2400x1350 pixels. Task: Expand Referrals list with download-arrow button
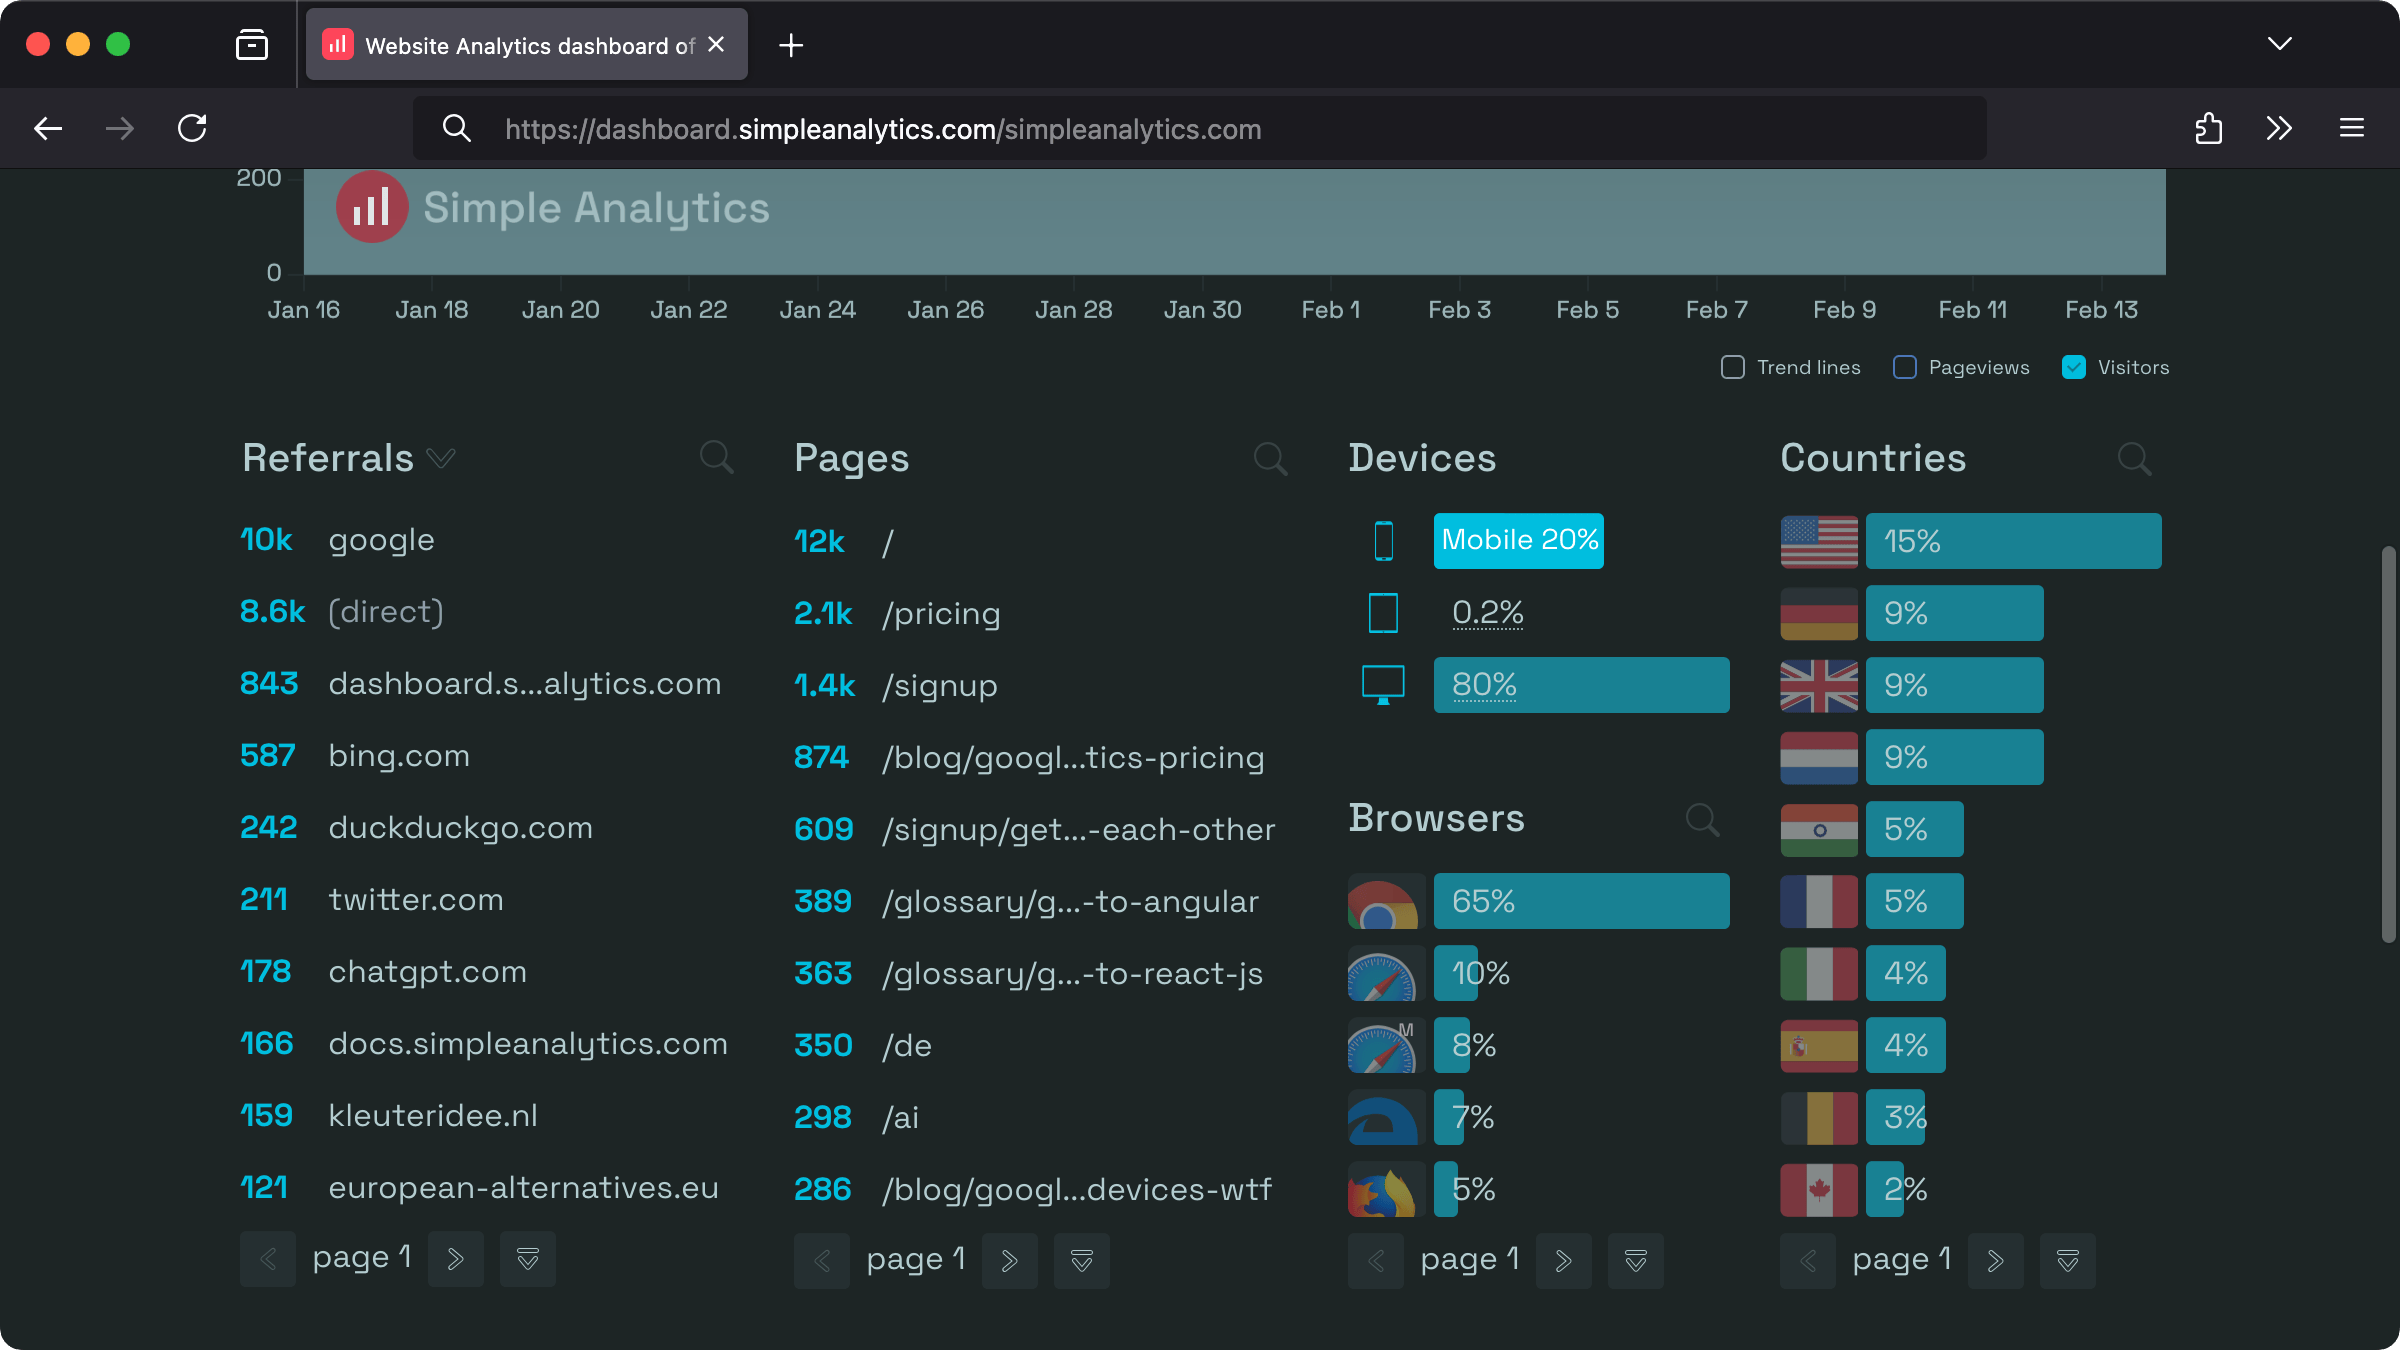click(x=528, y=1259)
